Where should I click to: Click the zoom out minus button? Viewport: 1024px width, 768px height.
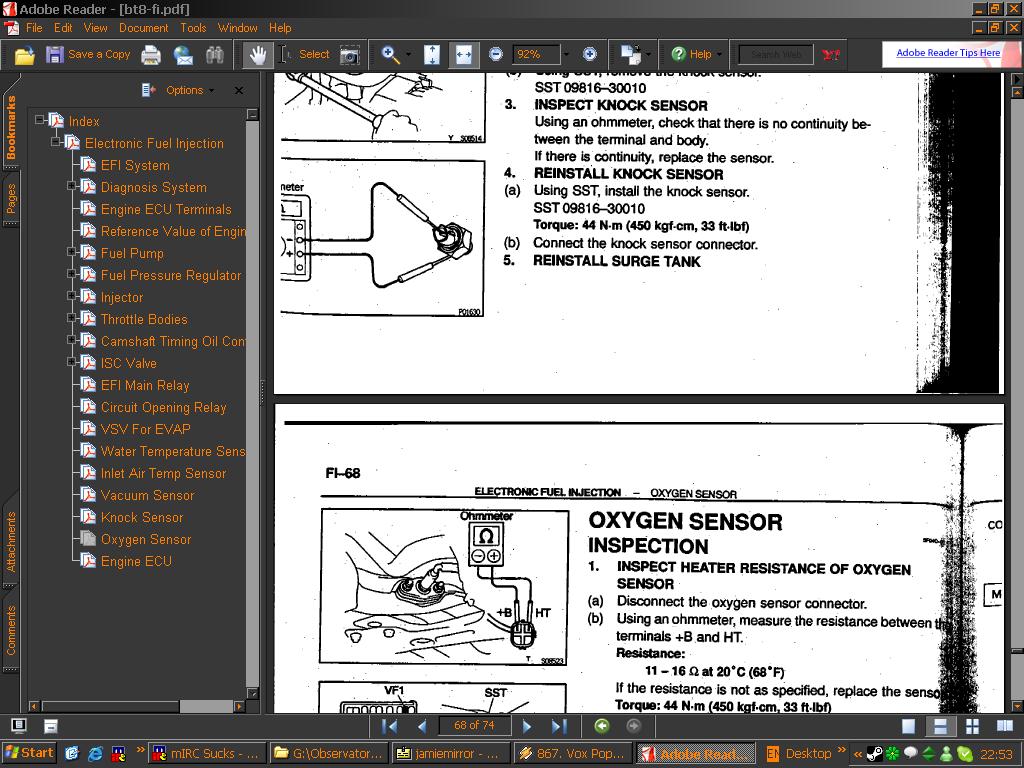496,55
